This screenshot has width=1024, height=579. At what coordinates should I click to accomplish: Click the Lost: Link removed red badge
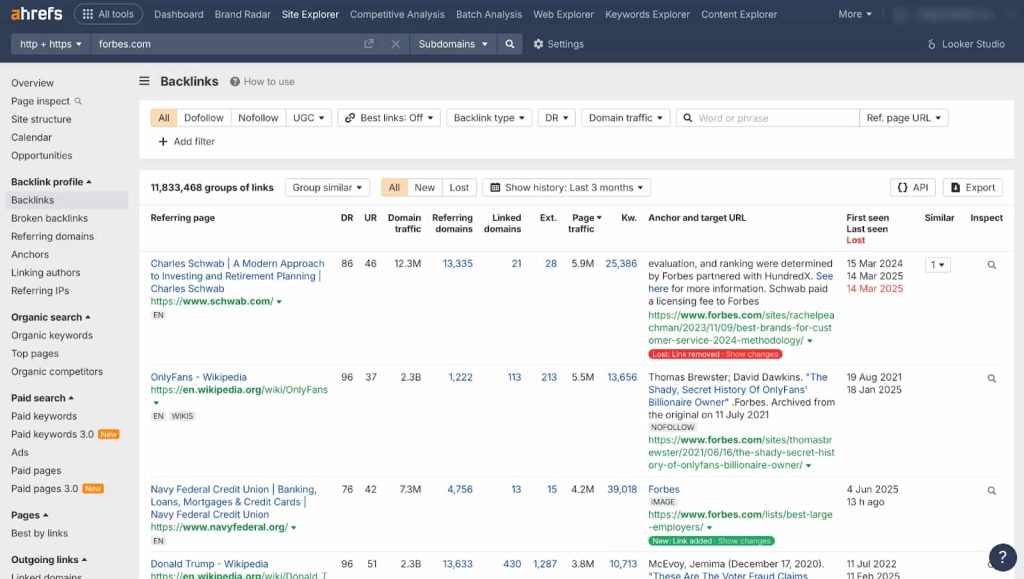715,354
